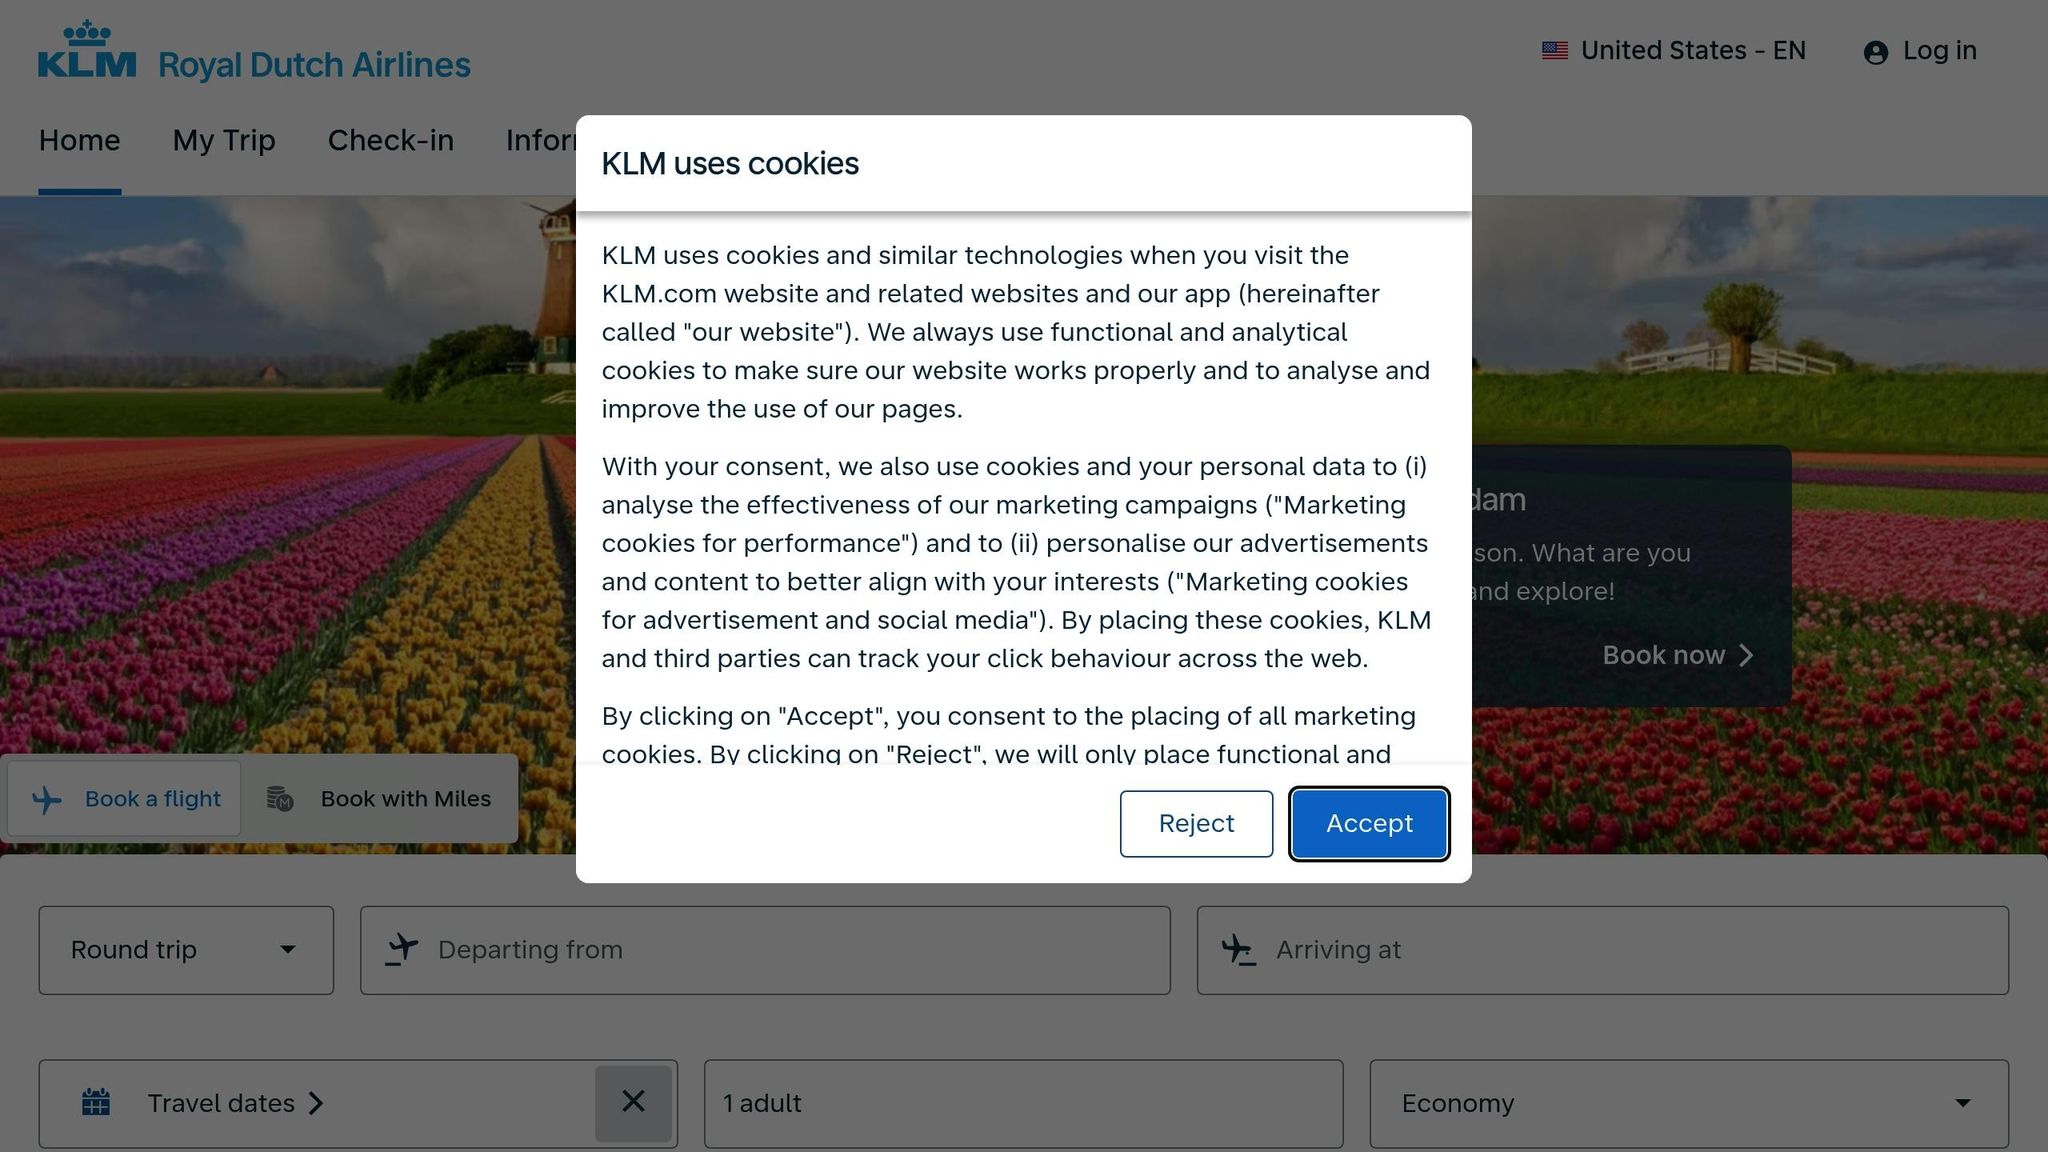Switch to the Book with Miles tab
The width and height of the screenshot is (2048, 1152).
pos(404,798)
